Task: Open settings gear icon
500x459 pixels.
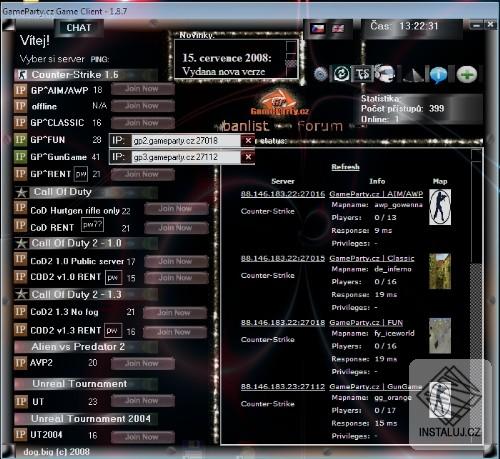Action: 321,74
